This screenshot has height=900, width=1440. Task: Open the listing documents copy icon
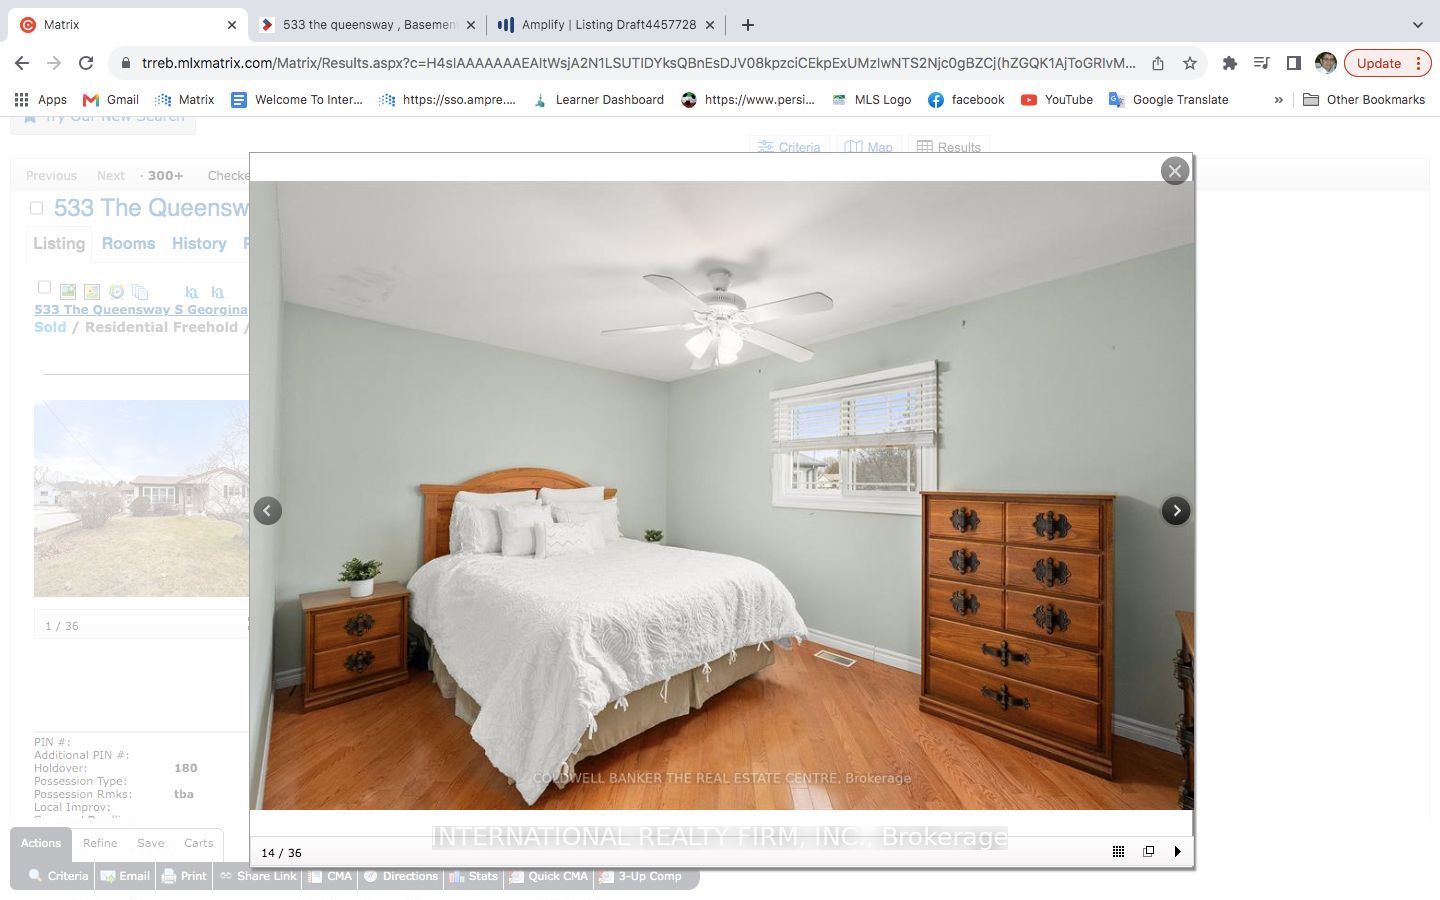[x=140, y=292]
